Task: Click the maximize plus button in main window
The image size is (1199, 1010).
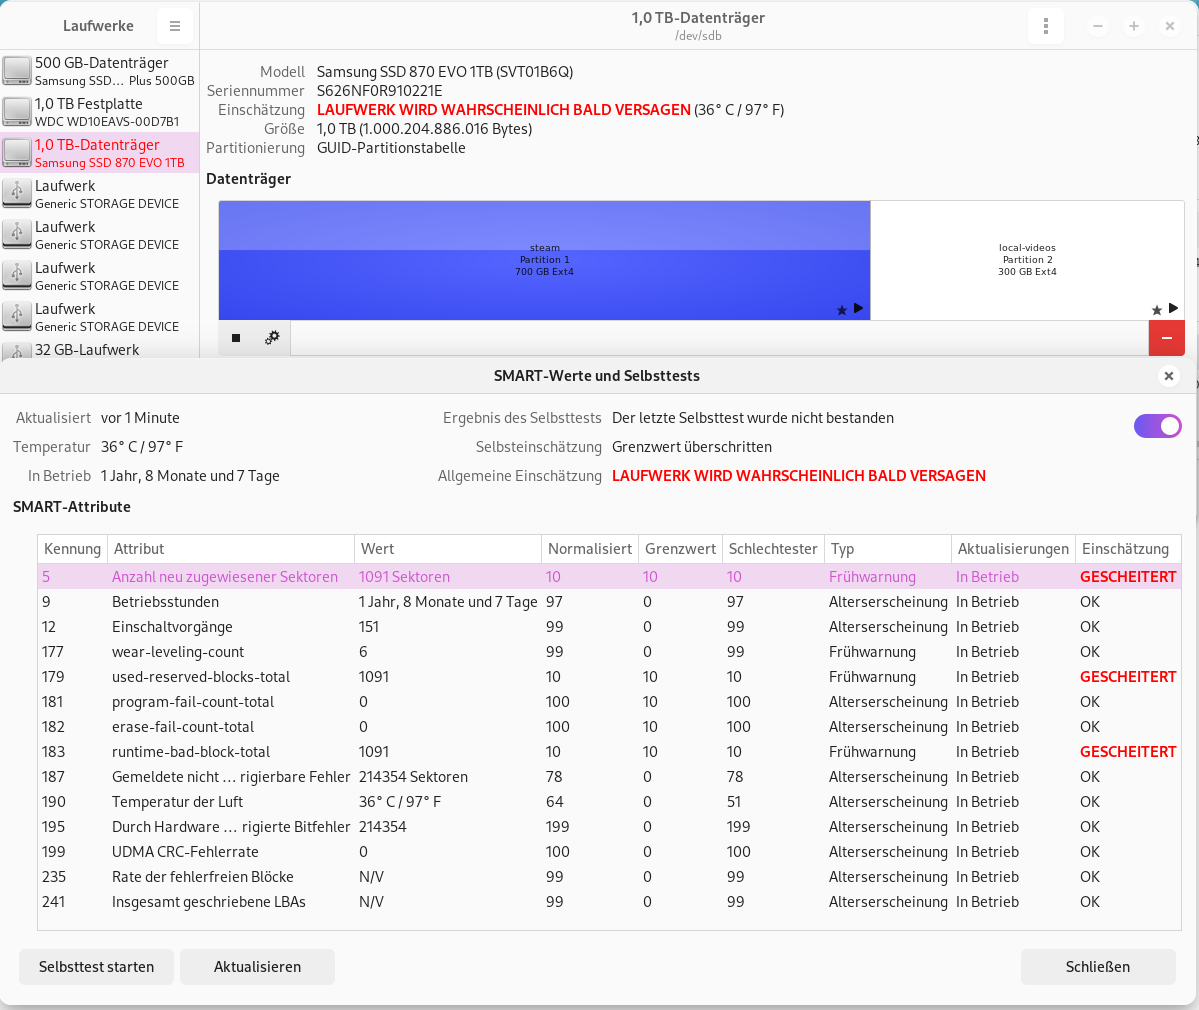Action: [x=1133, y=26]
